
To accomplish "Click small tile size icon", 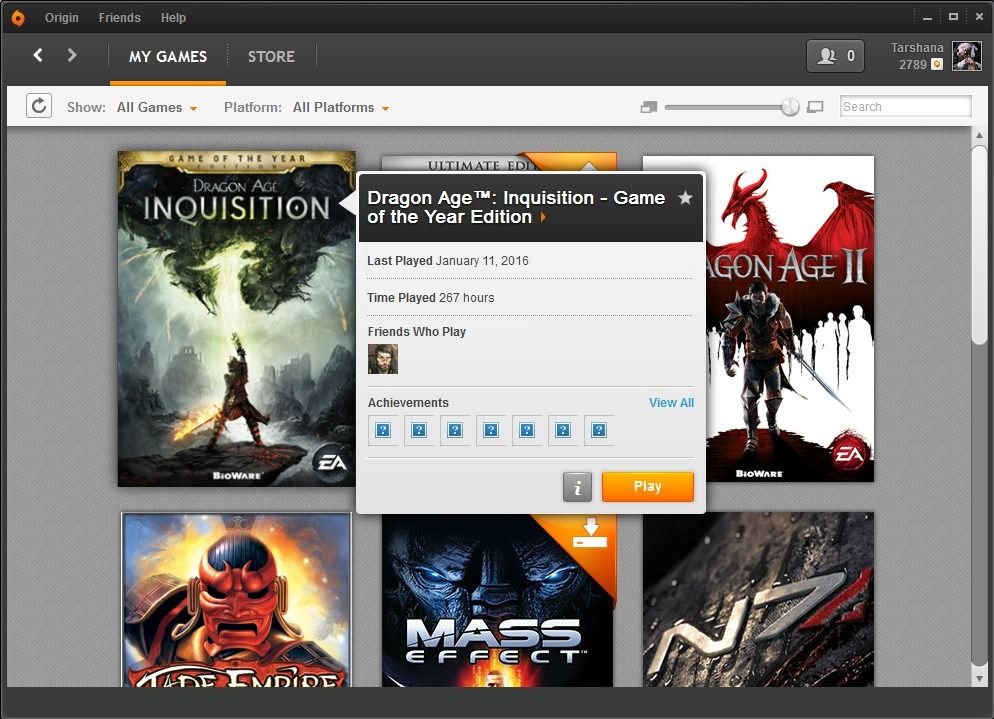I will [x=649, y=107].
